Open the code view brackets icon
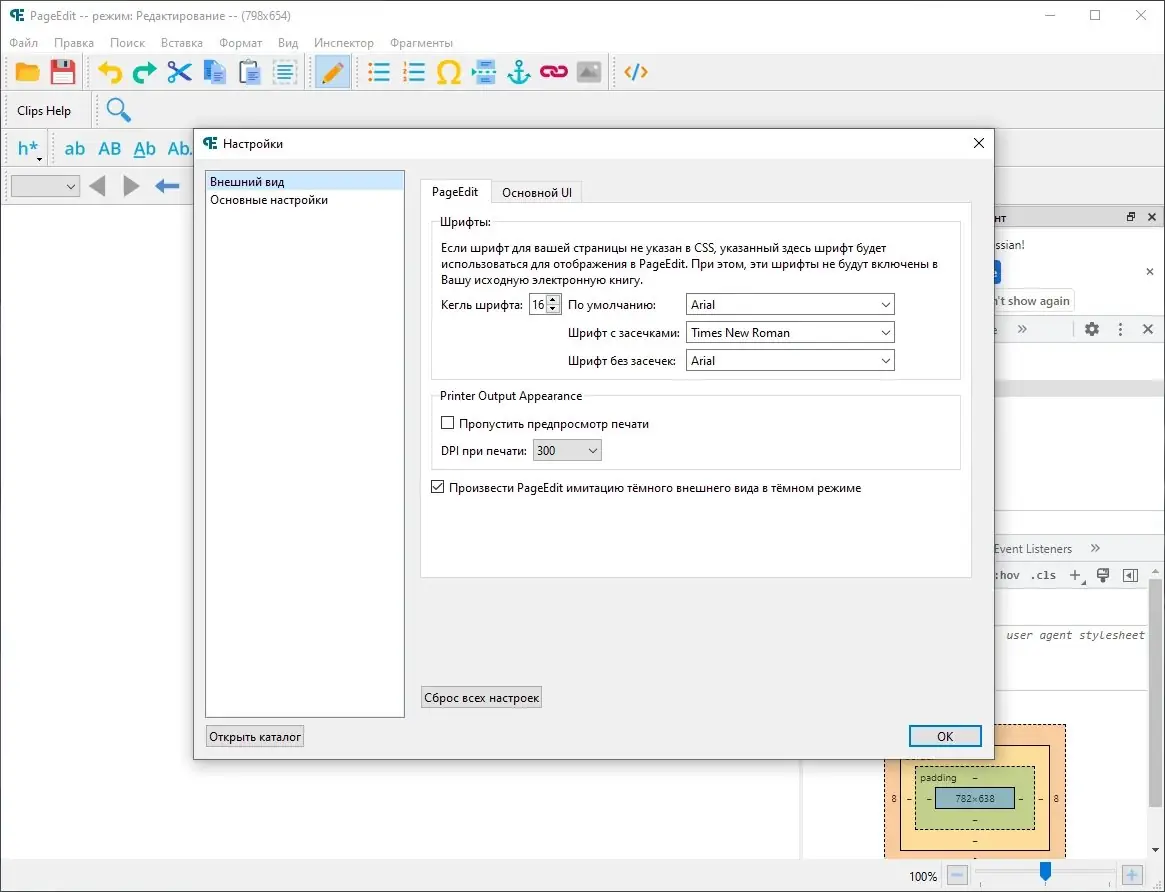The image size is (1165, 892). [x=636, y=72]
